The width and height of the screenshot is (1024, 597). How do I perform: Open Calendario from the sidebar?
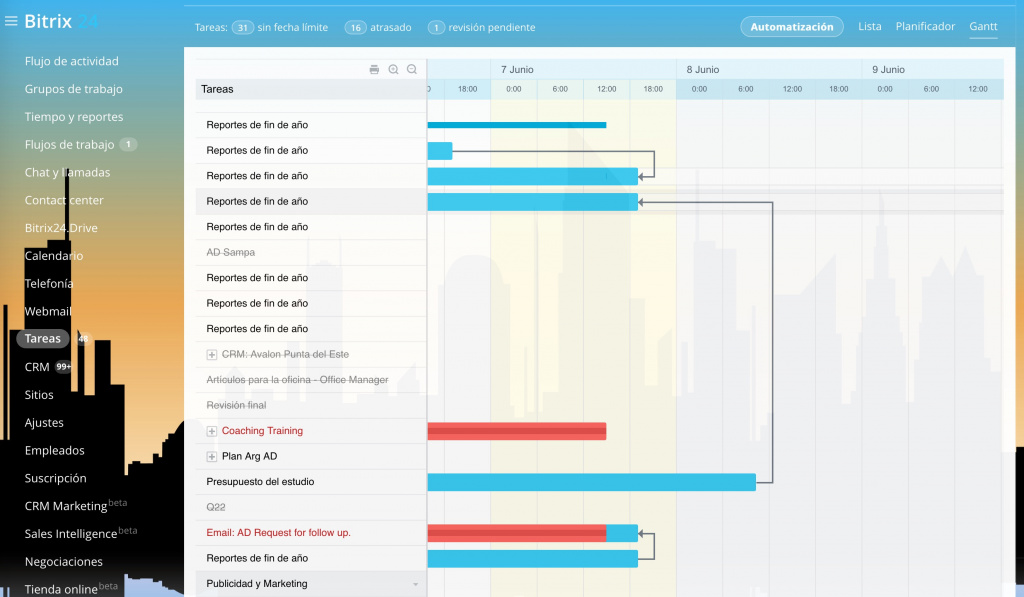(54, 256)
